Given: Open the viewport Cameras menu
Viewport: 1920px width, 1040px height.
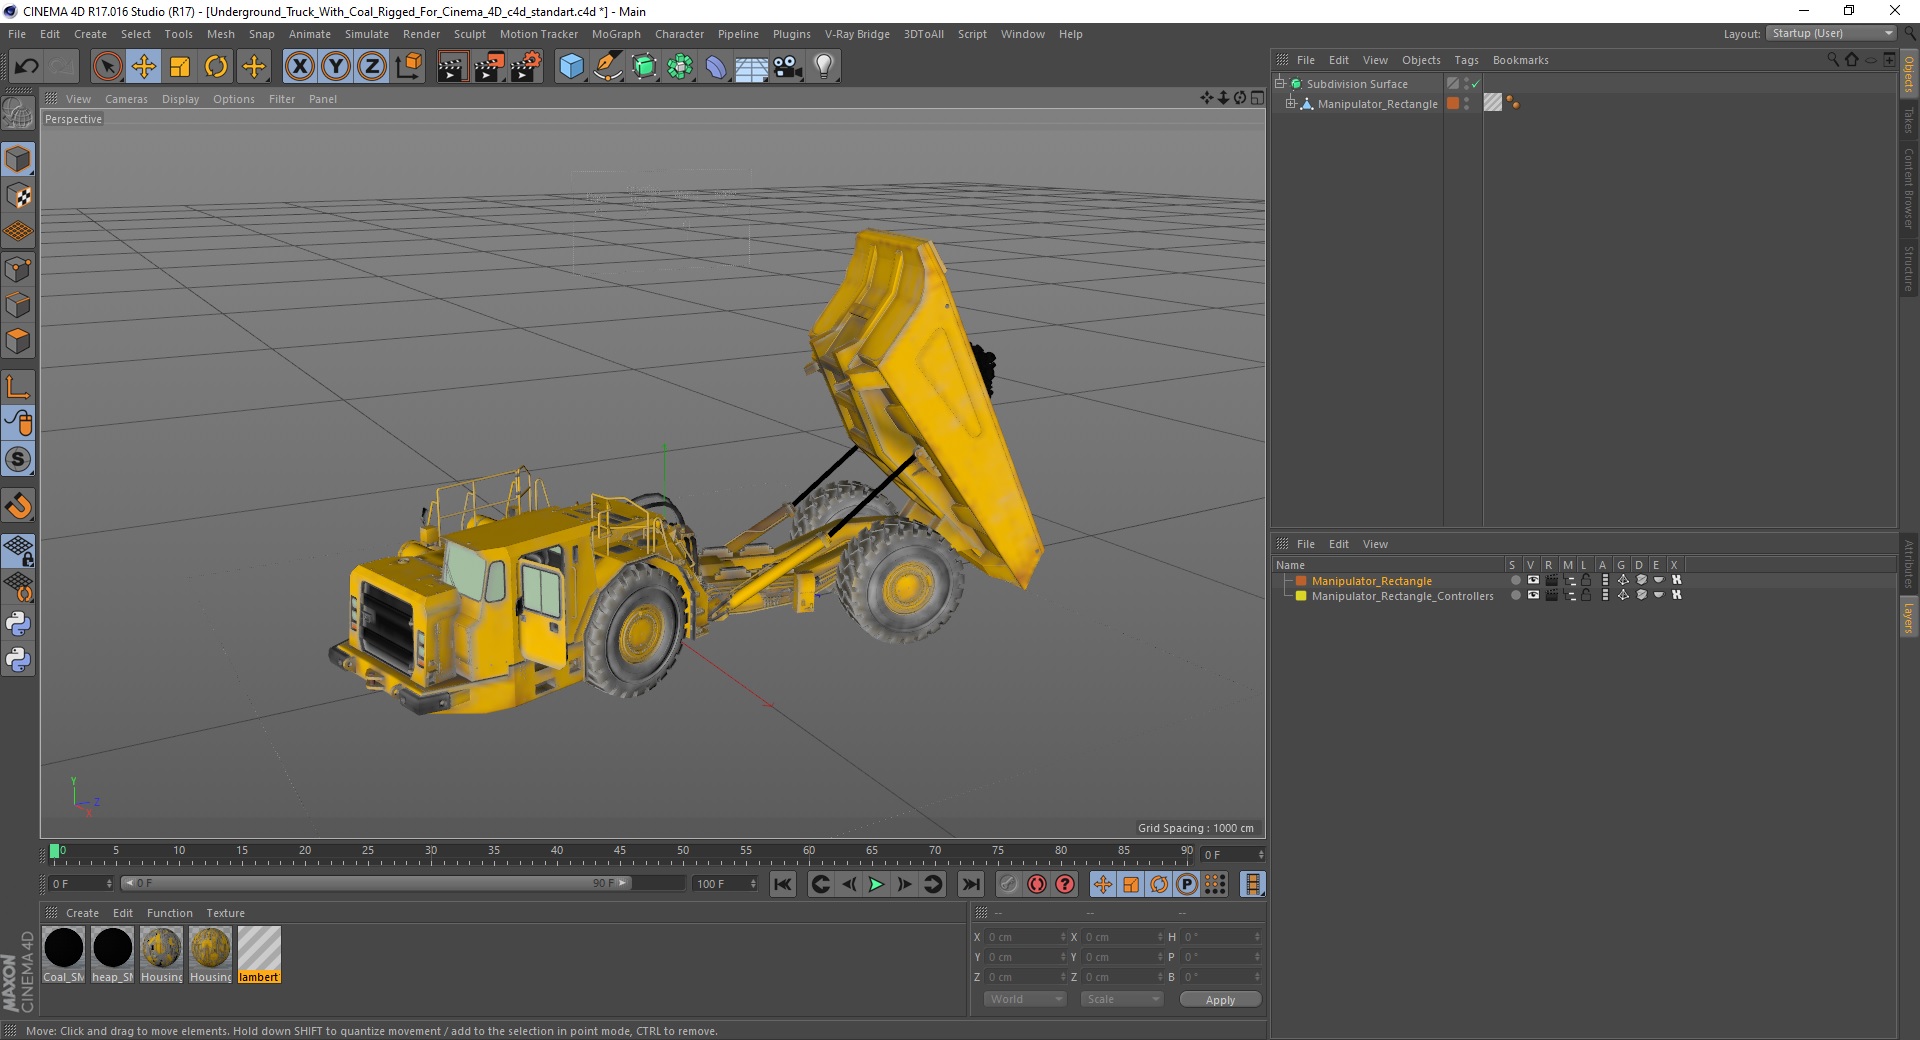Looking at the screenshot, I should (x=126, y=99).
